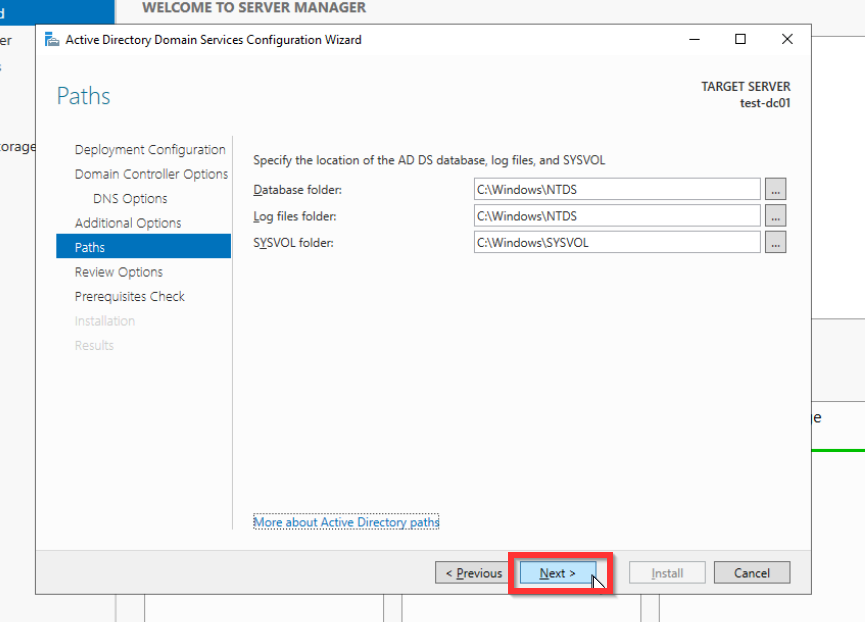Maximize the configuration wizard window

(x=740, y=40)
